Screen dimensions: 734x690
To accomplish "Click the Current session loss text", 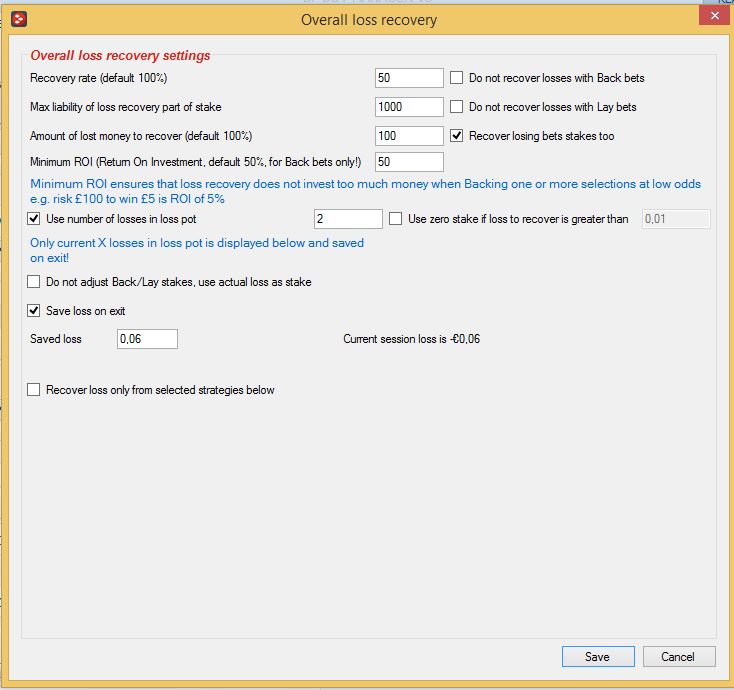I will click(411, 339).
